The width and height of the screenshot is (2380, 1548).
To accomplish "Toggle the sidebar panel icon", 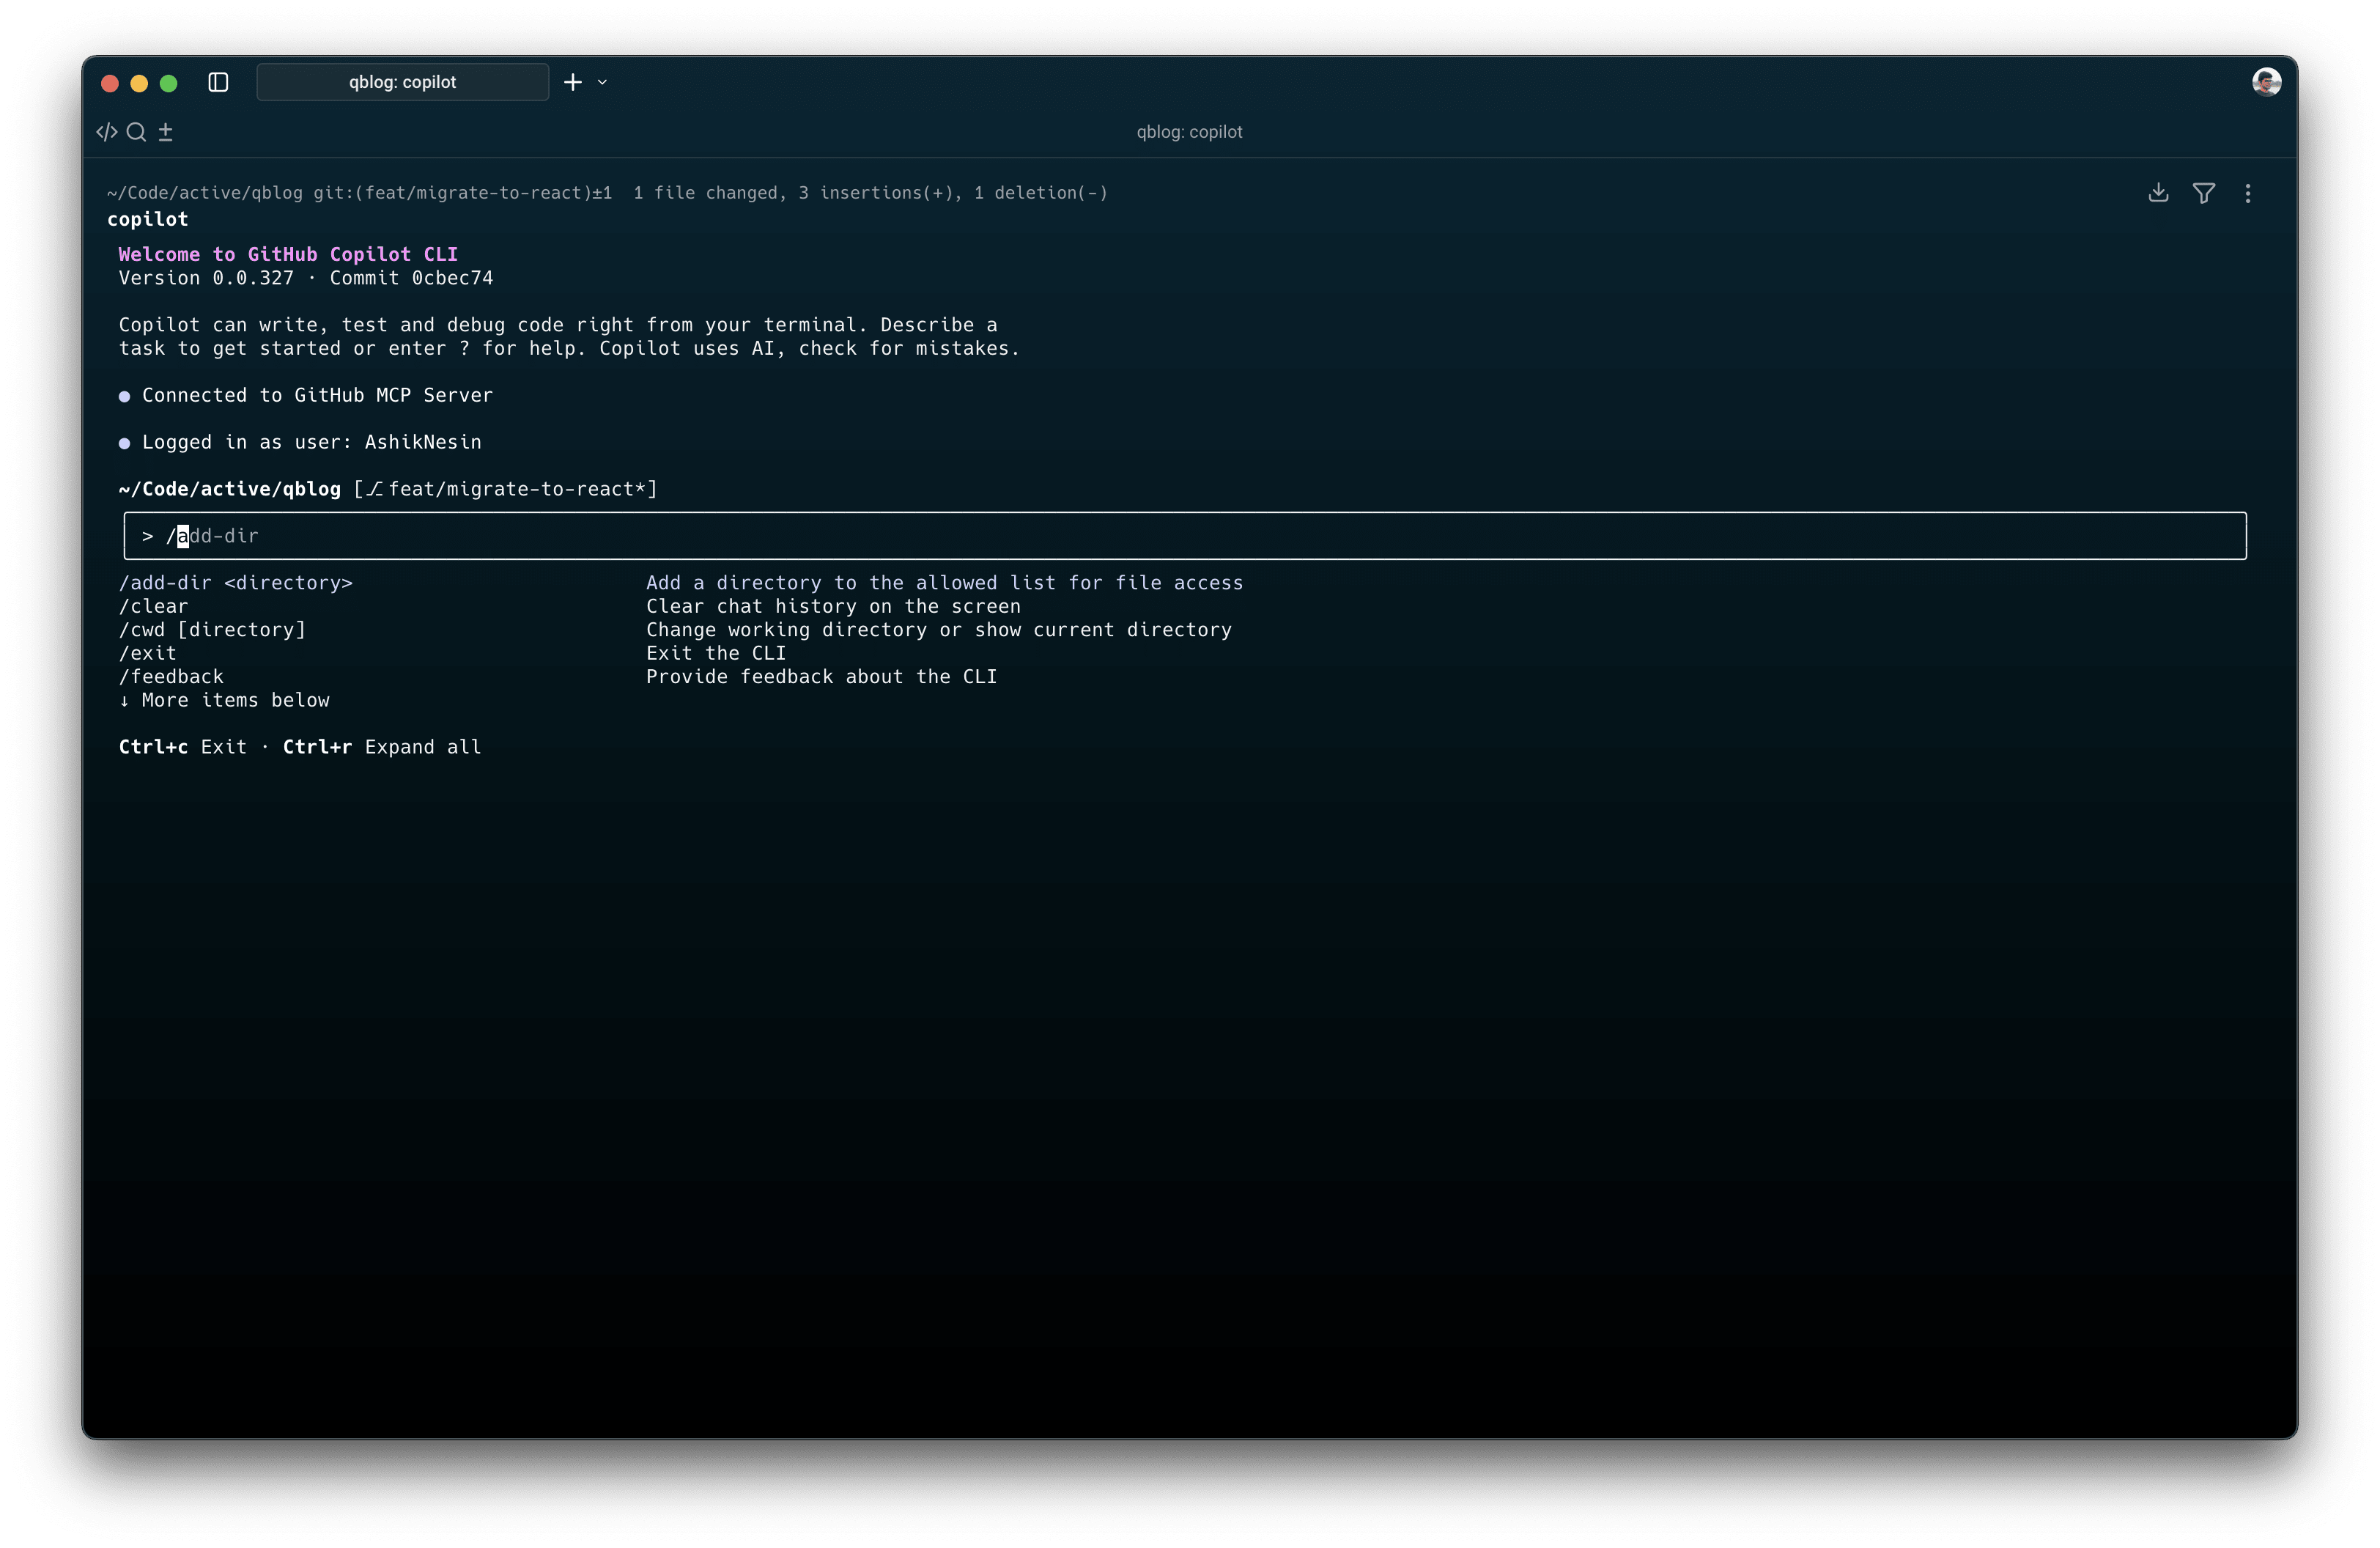I will [x=218, y=82].
